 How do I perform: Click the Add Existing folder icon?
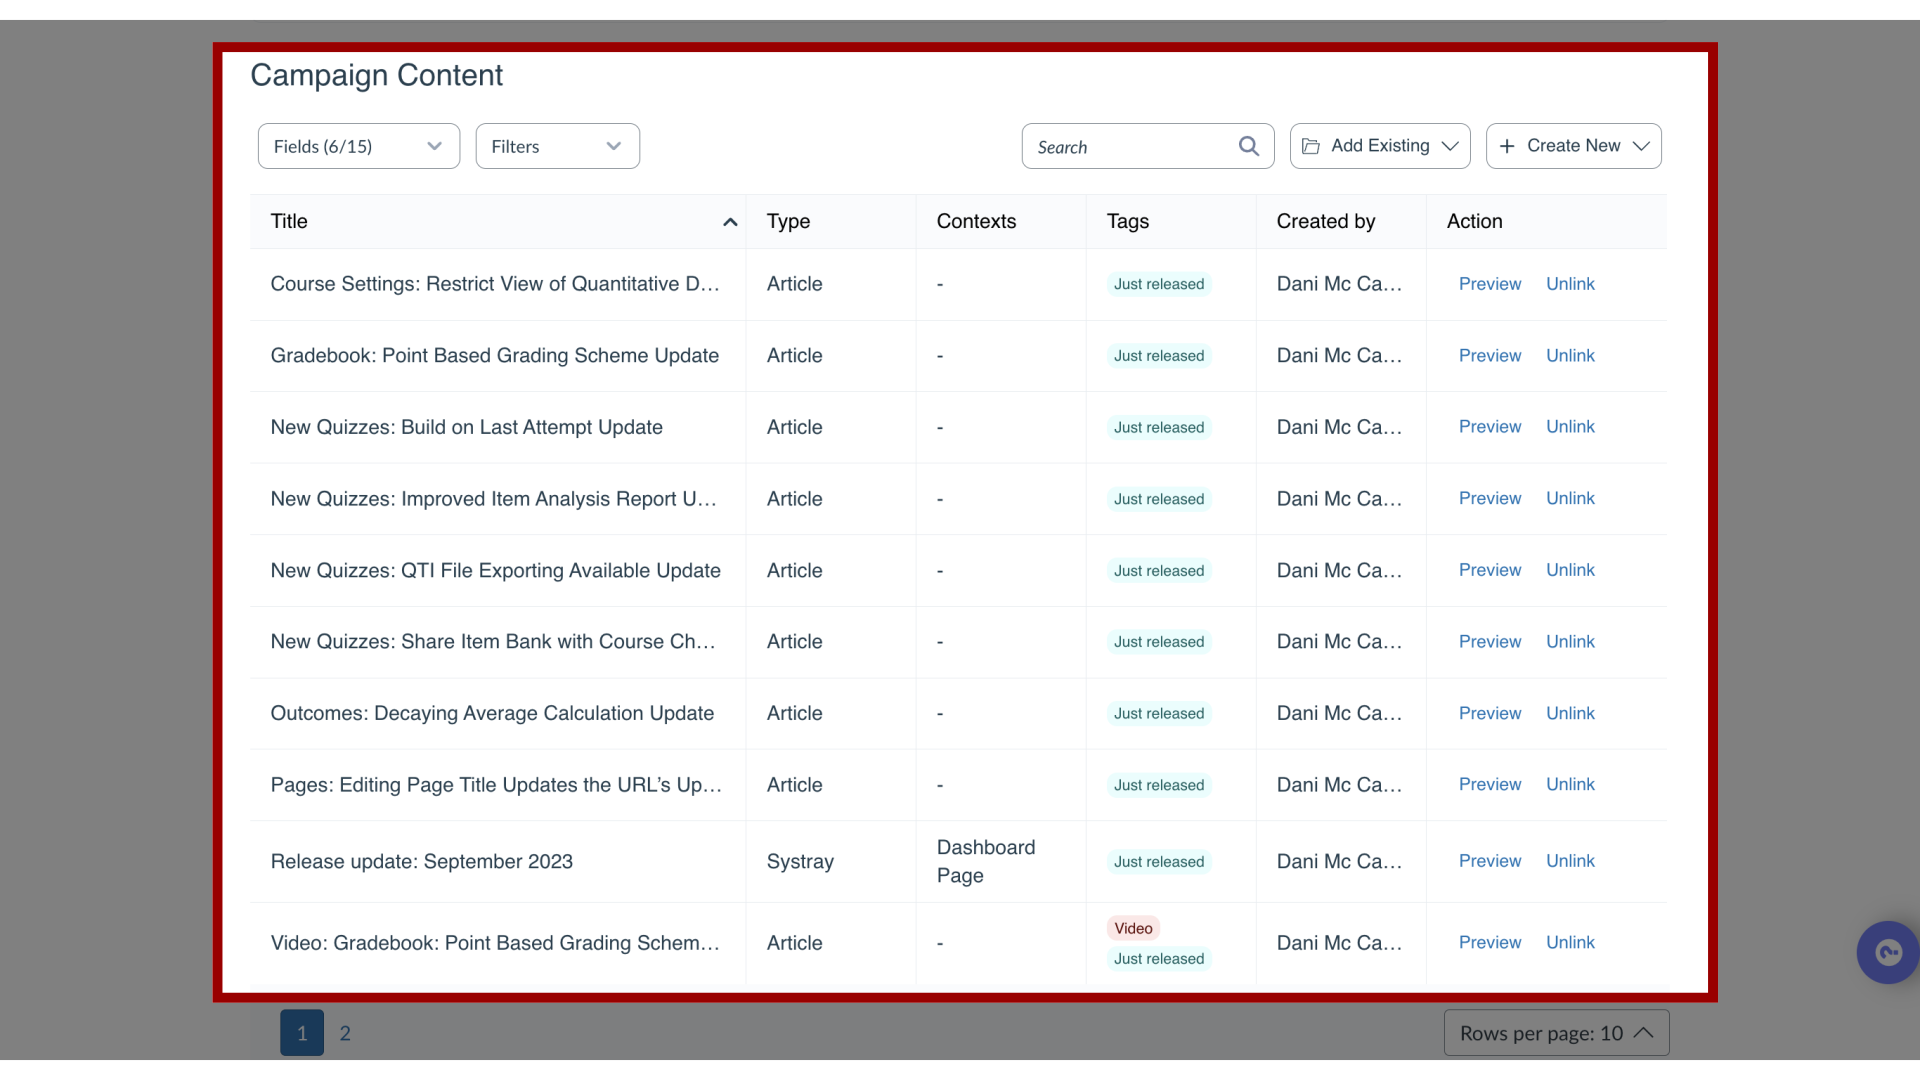tap(1311, 145)
